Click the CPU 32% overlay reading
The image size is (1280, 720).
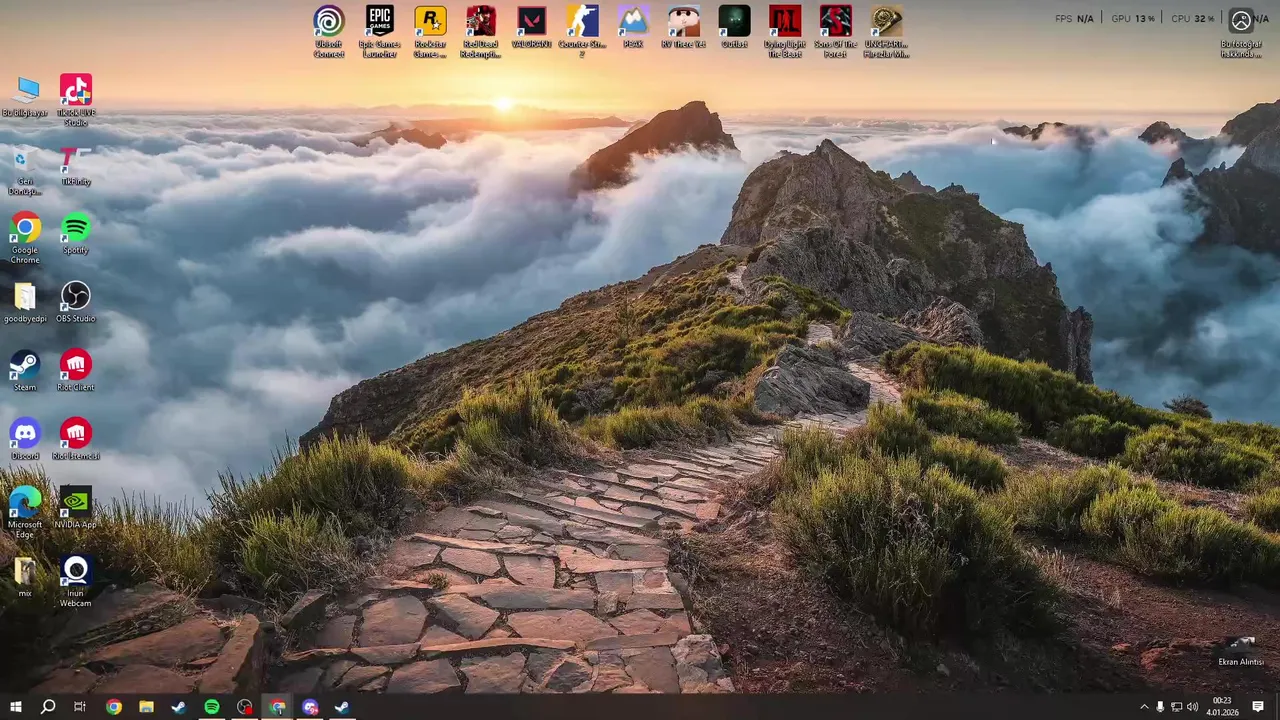point(1192,18)
